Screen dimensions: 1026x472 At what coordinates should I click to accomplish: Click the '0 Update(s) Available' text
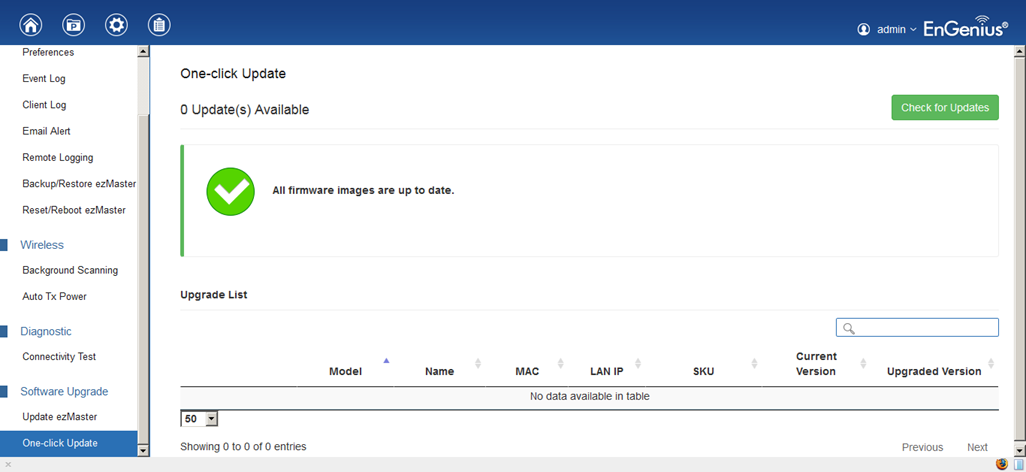tap(245, 110)
